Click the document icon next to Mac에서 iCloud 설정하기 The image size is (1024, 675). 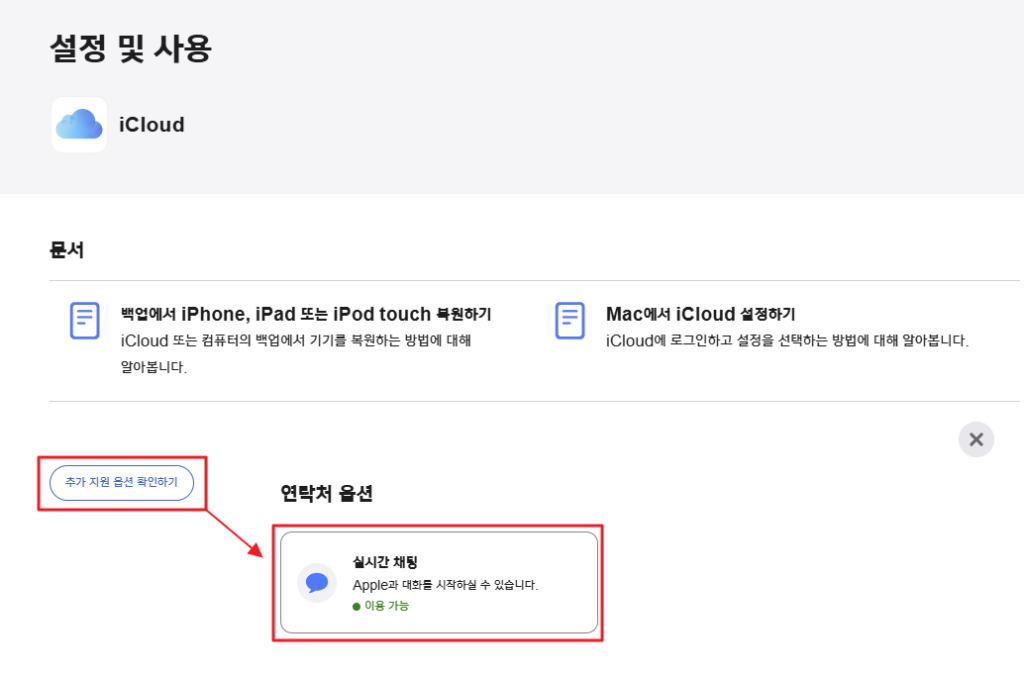pos(569,320)
